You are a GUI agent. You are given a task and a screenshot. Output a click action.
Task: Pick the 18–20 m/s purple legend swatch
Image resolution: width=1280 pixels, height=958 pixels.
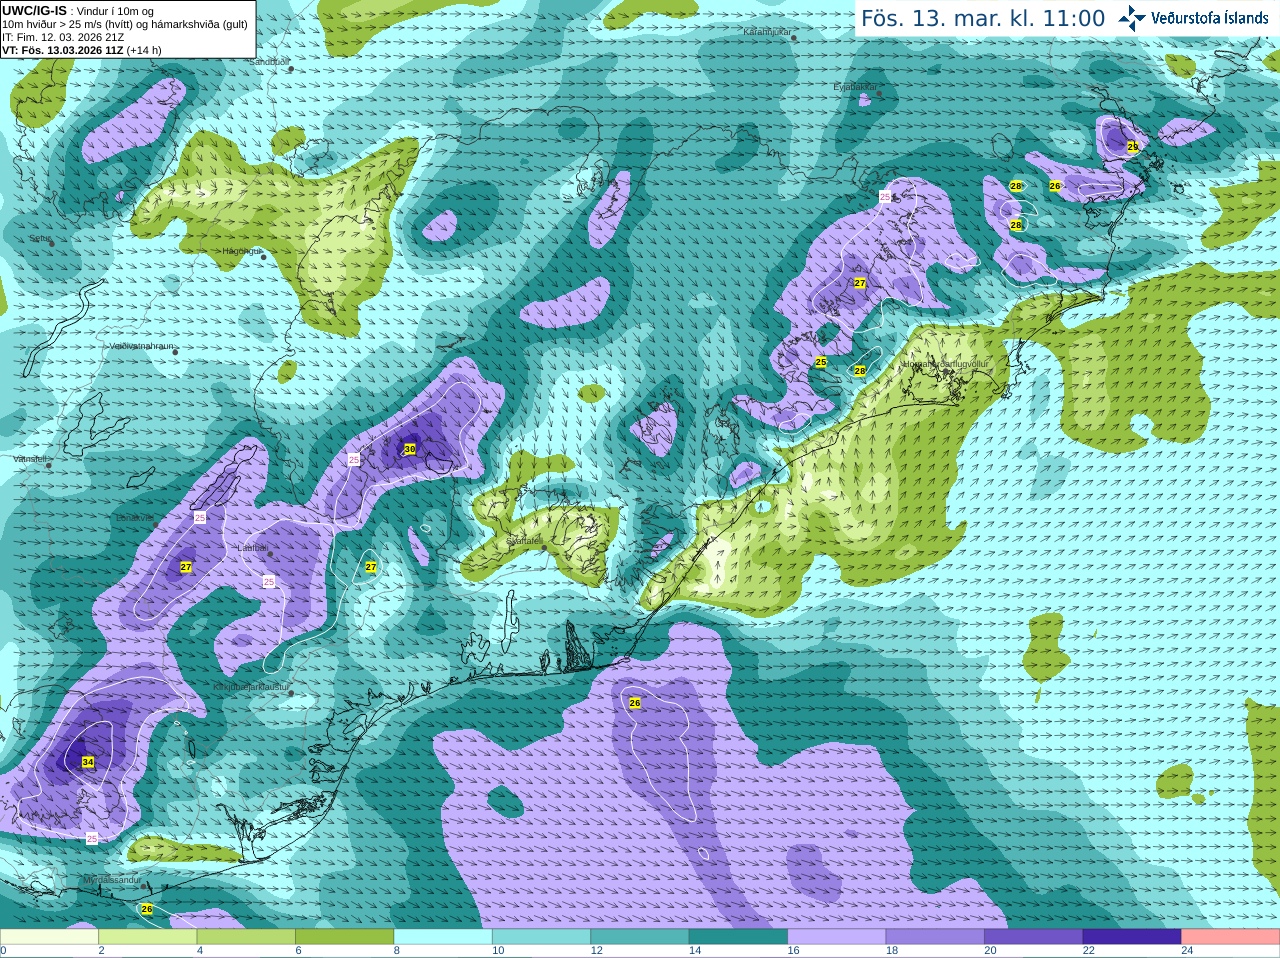click(x=935, y=937)
